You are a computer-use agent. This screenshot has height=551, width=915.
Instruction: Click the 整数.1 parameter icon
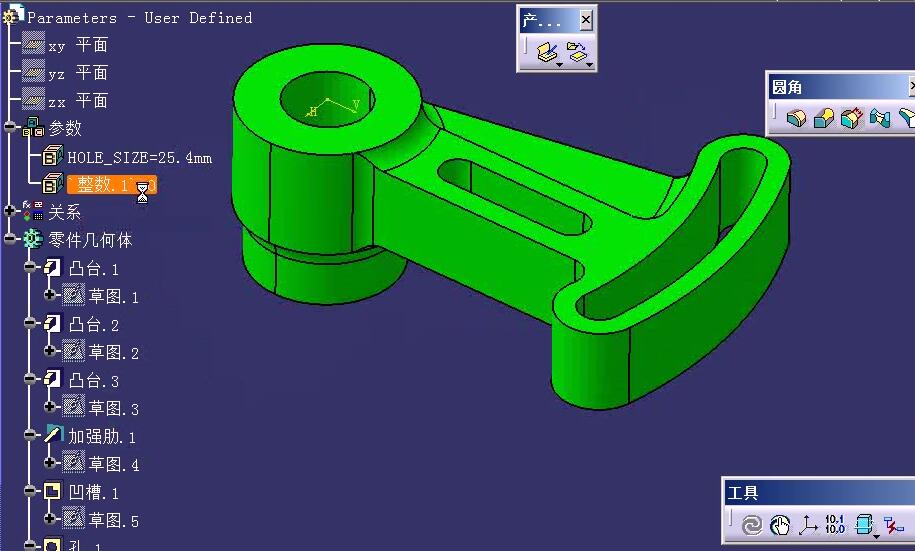pyautogui.click(x=53, y=183)
